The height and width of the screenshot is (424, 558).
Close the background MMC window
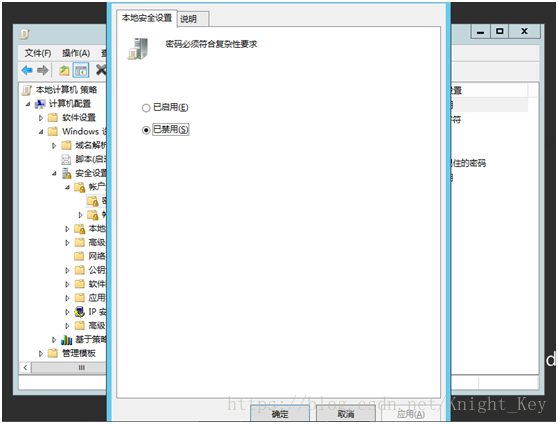(525, 32)
